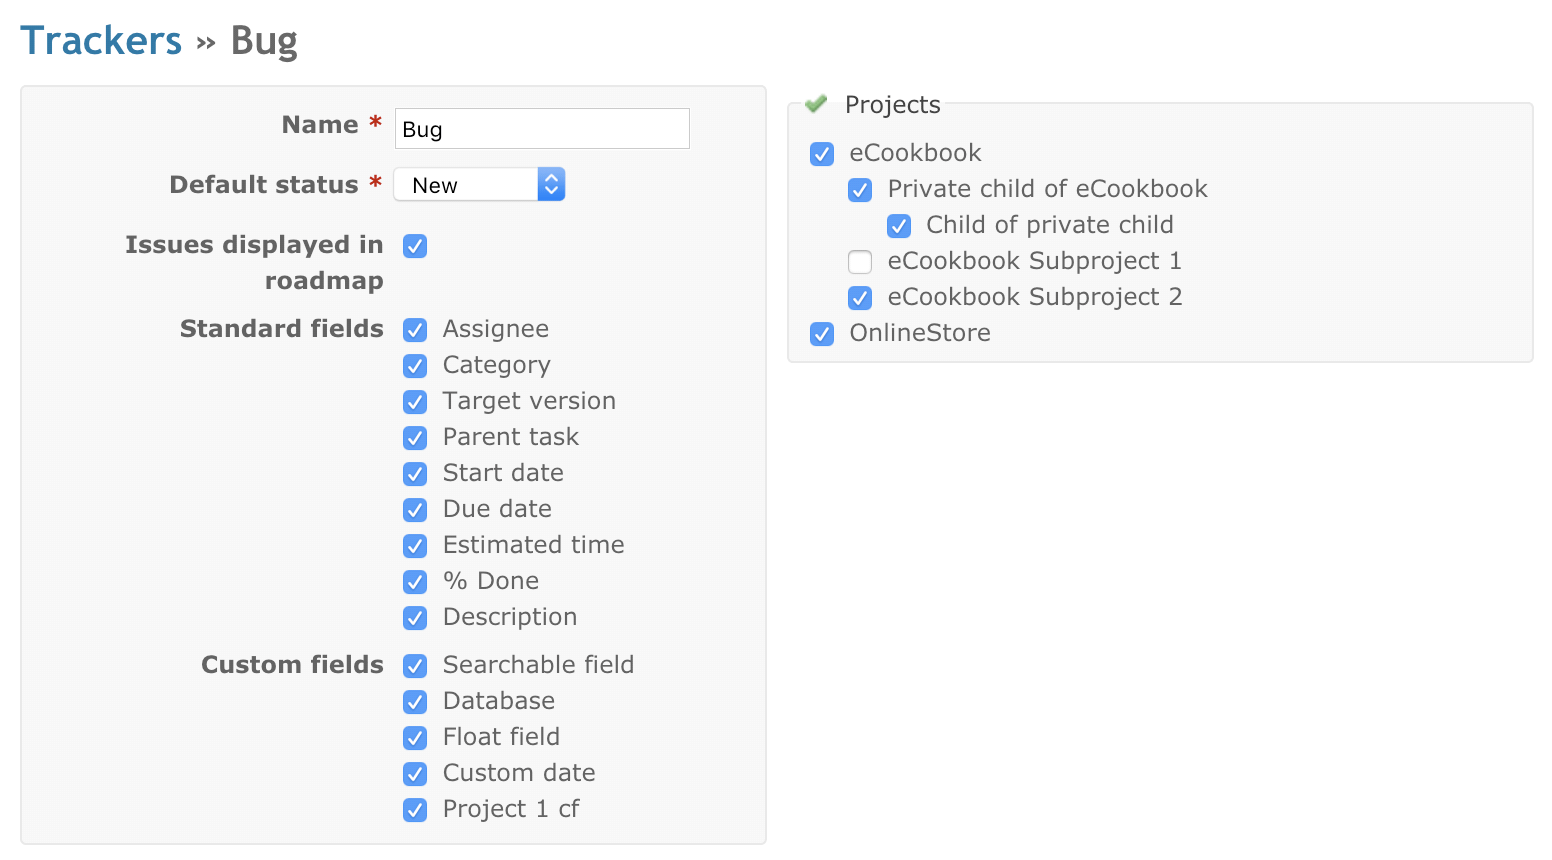
Task: Toggle the Project 1 cf checkbox
Action: pos(415,810)
